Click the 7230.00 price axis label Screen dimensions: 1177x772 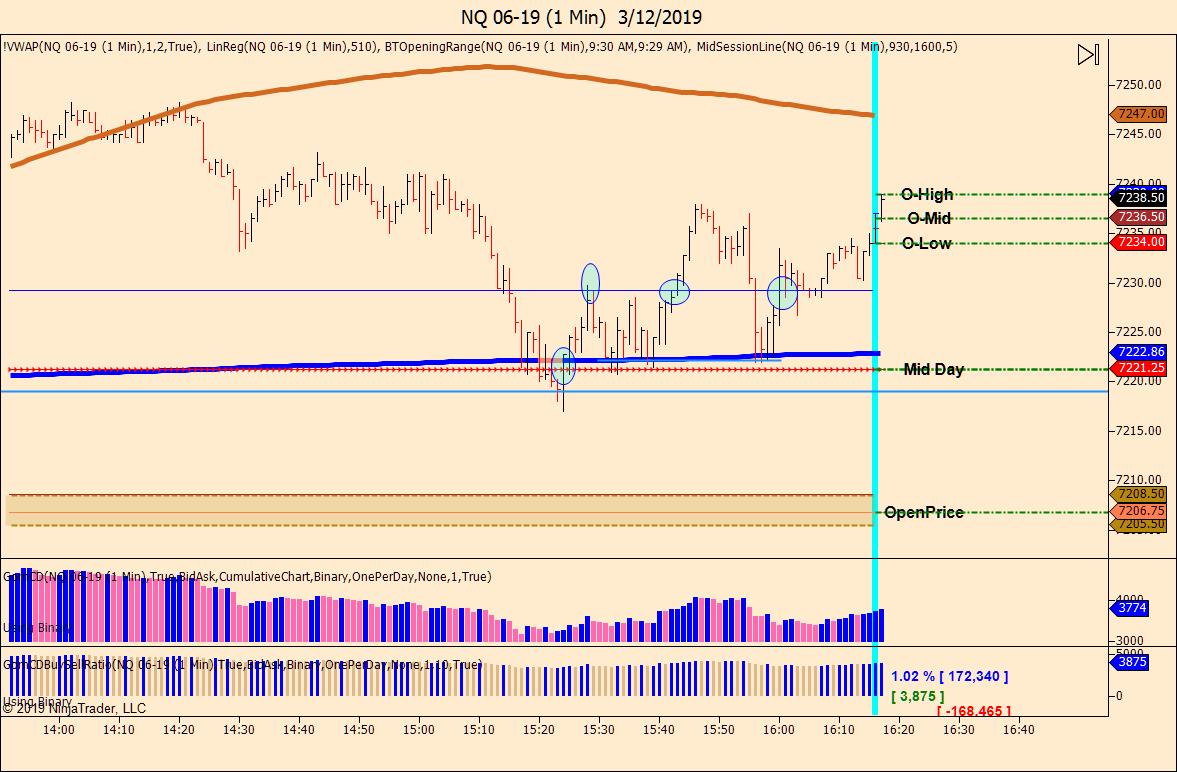coord(1139,283)
